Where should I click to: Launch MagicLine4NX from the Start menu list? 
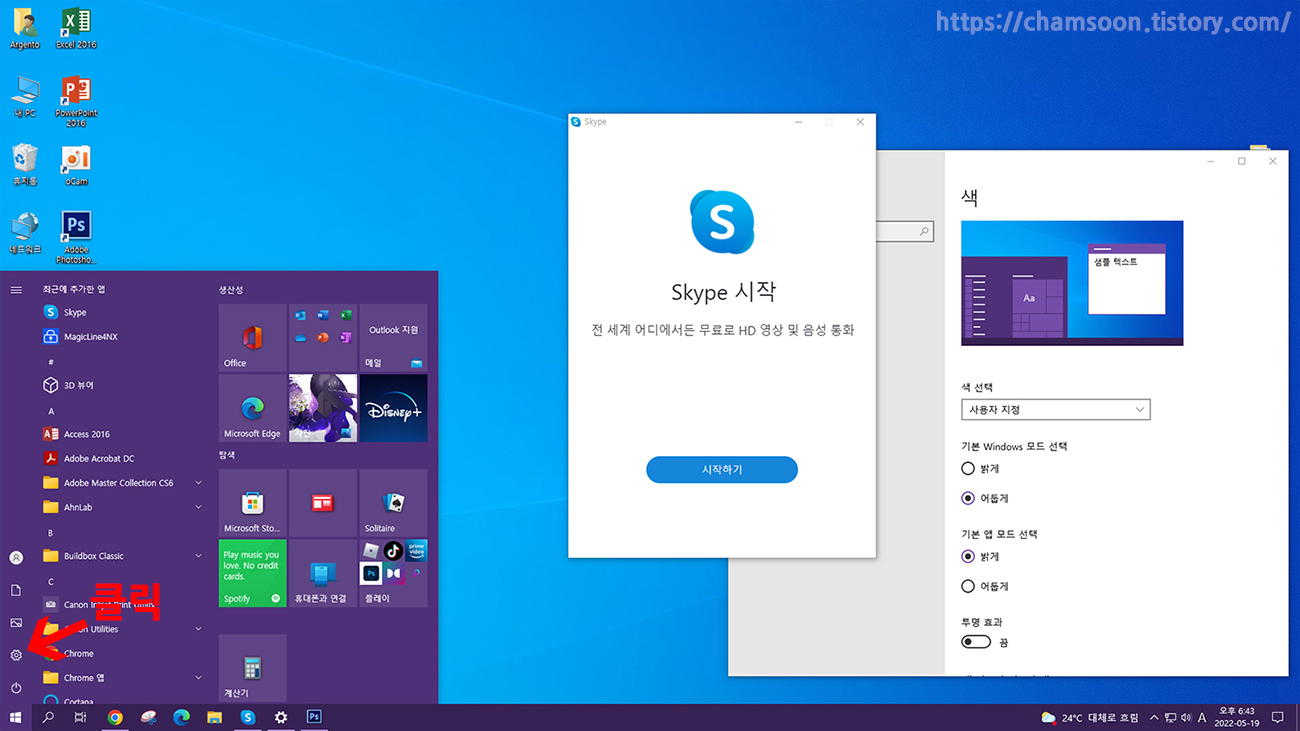click(x=120, y=337)
